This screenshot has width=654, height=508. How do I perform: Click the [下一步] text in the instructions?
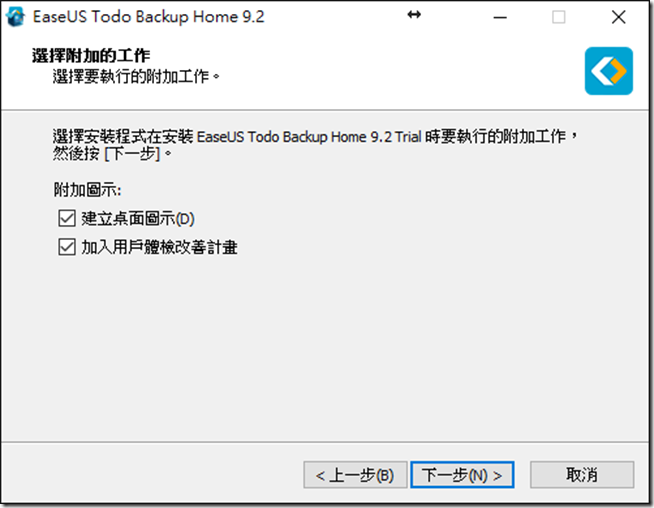[132, 153]
